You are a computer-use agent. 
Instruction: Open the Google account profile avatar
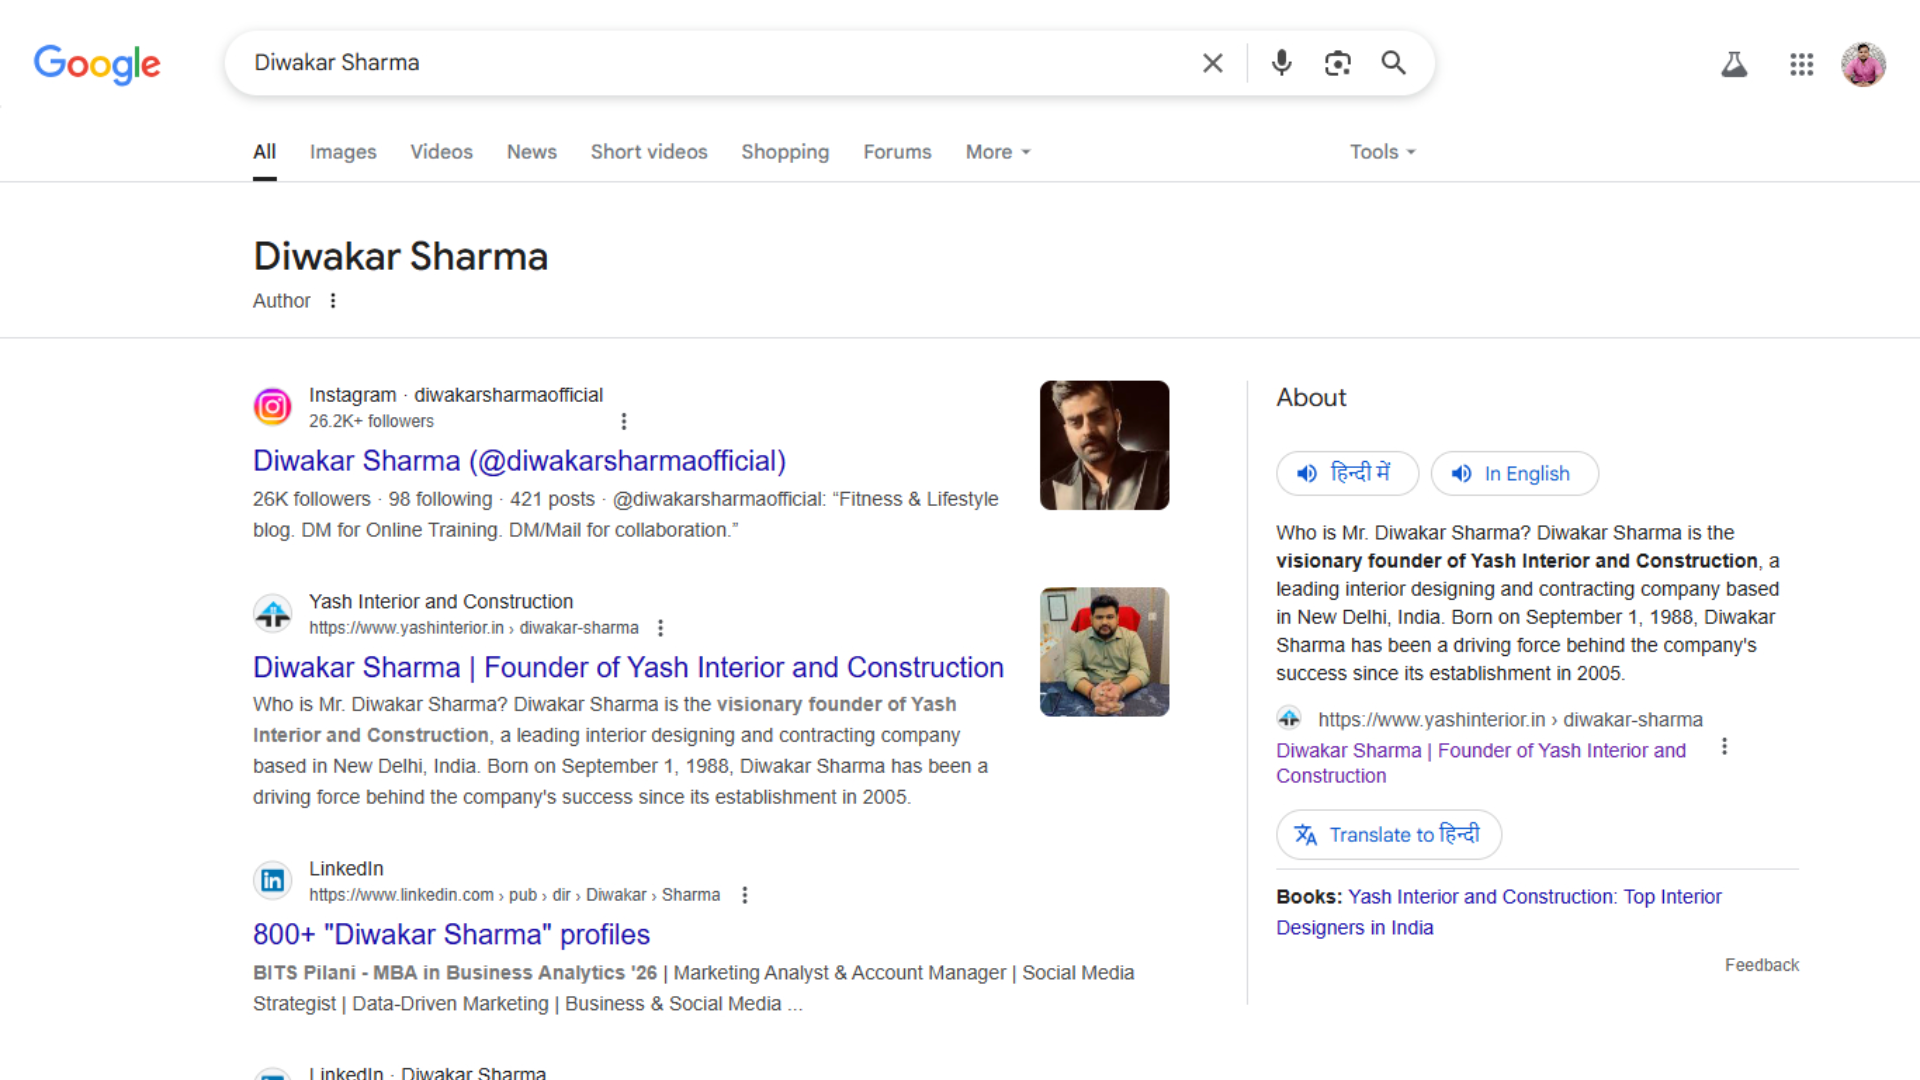(1863, 65)
